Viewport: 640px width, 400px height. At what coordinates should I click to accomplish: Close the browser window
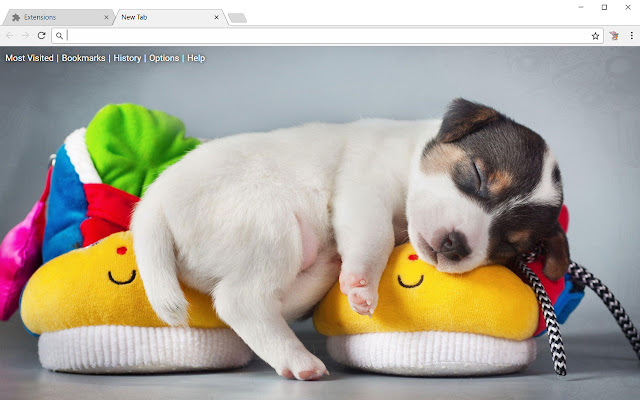[x=628, y=7]
